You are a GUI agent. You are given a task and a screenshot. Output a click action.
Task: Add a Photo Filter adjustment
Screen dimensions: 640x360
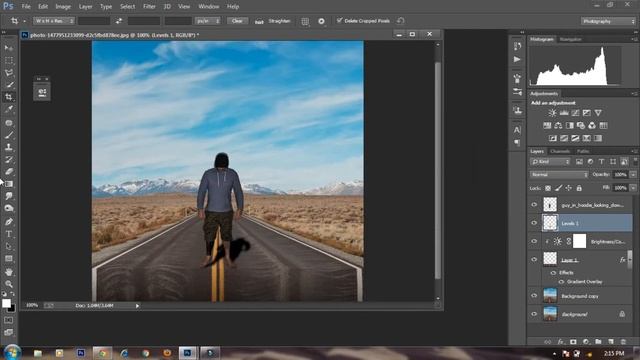[x=581, y=125]
